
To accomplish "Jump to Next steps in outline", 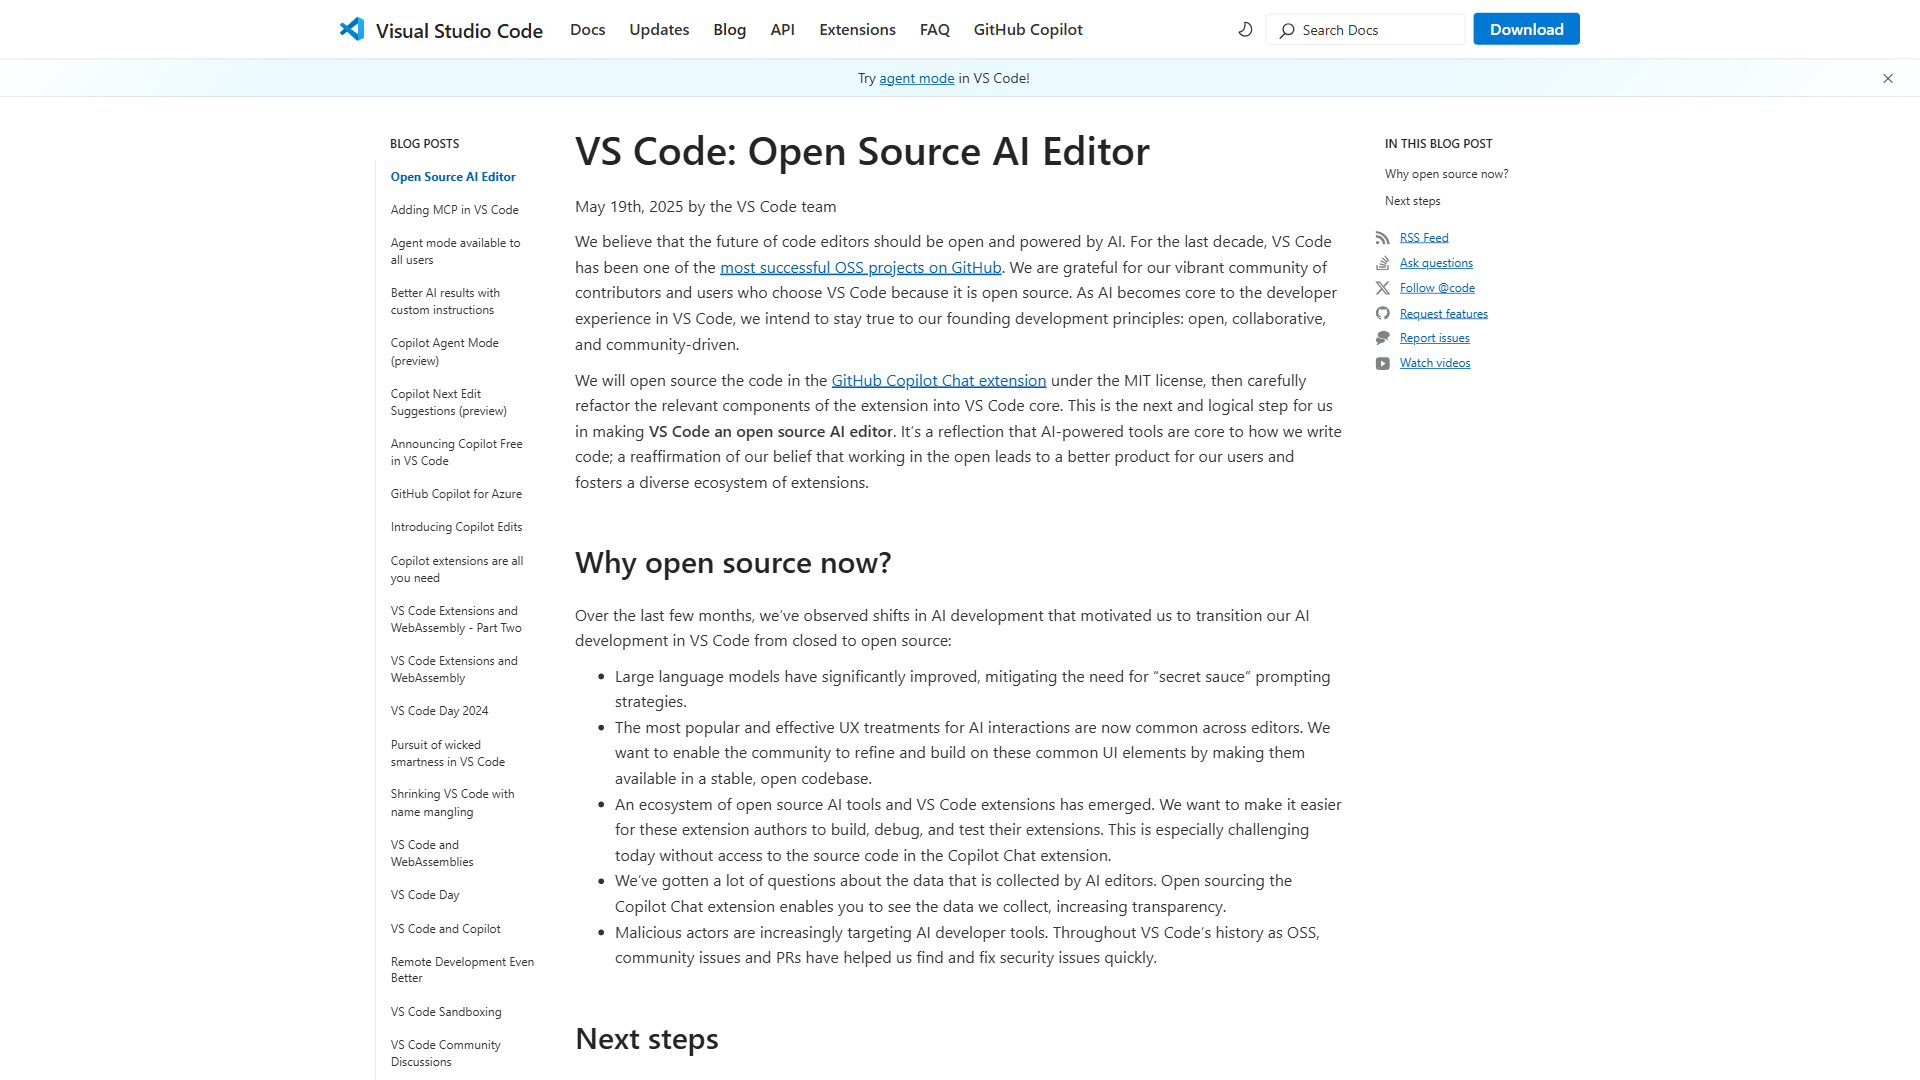I will pos(1412,201).
